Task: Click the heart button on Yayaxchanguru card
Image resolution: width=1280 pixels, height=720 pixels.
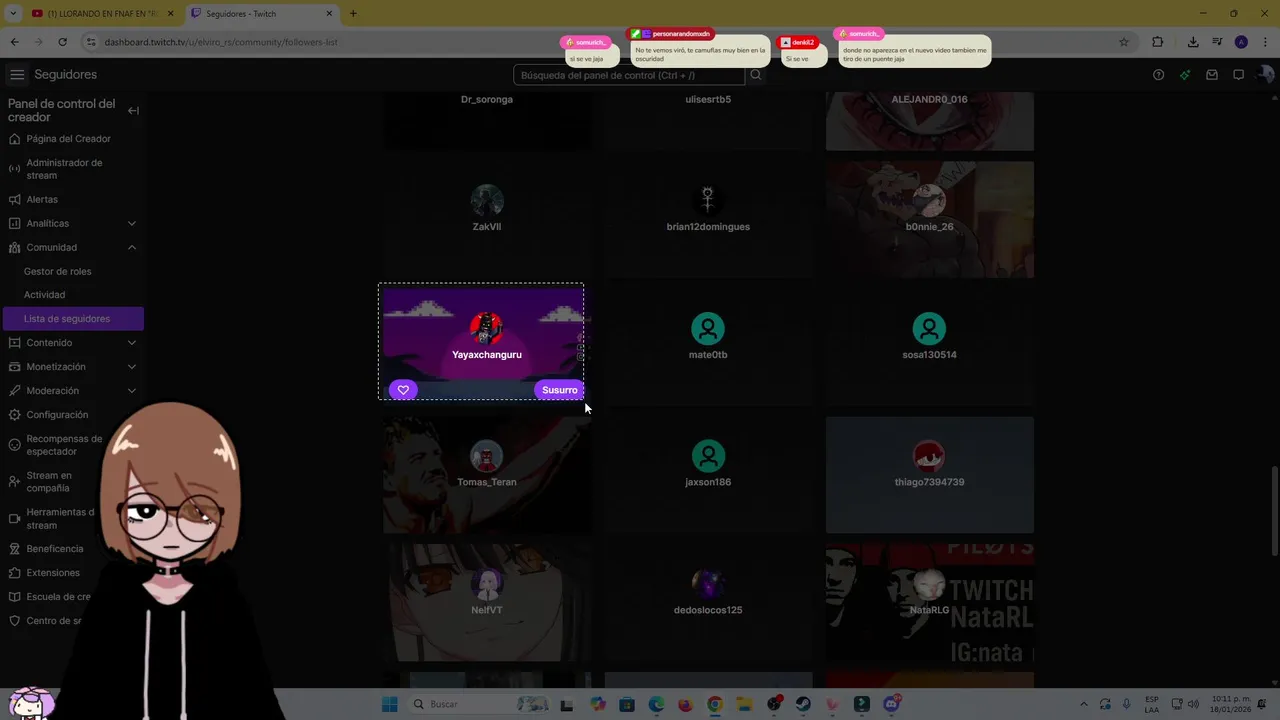Action: pos(403,390)
